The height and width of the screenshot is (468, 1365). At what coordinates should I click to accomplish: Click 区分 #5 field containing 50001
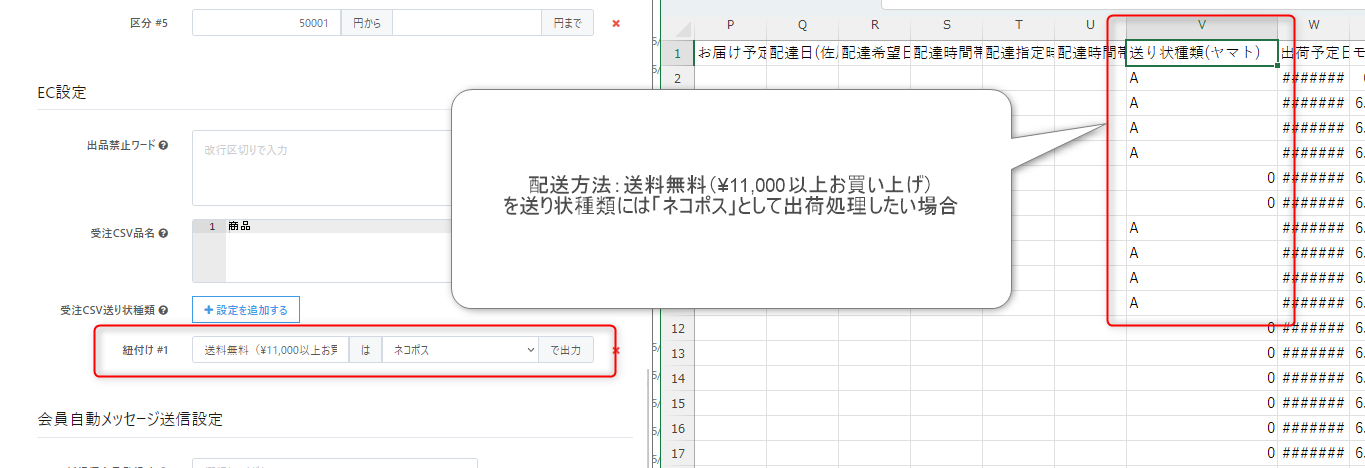pyautogui.click(x=266, y=23)
